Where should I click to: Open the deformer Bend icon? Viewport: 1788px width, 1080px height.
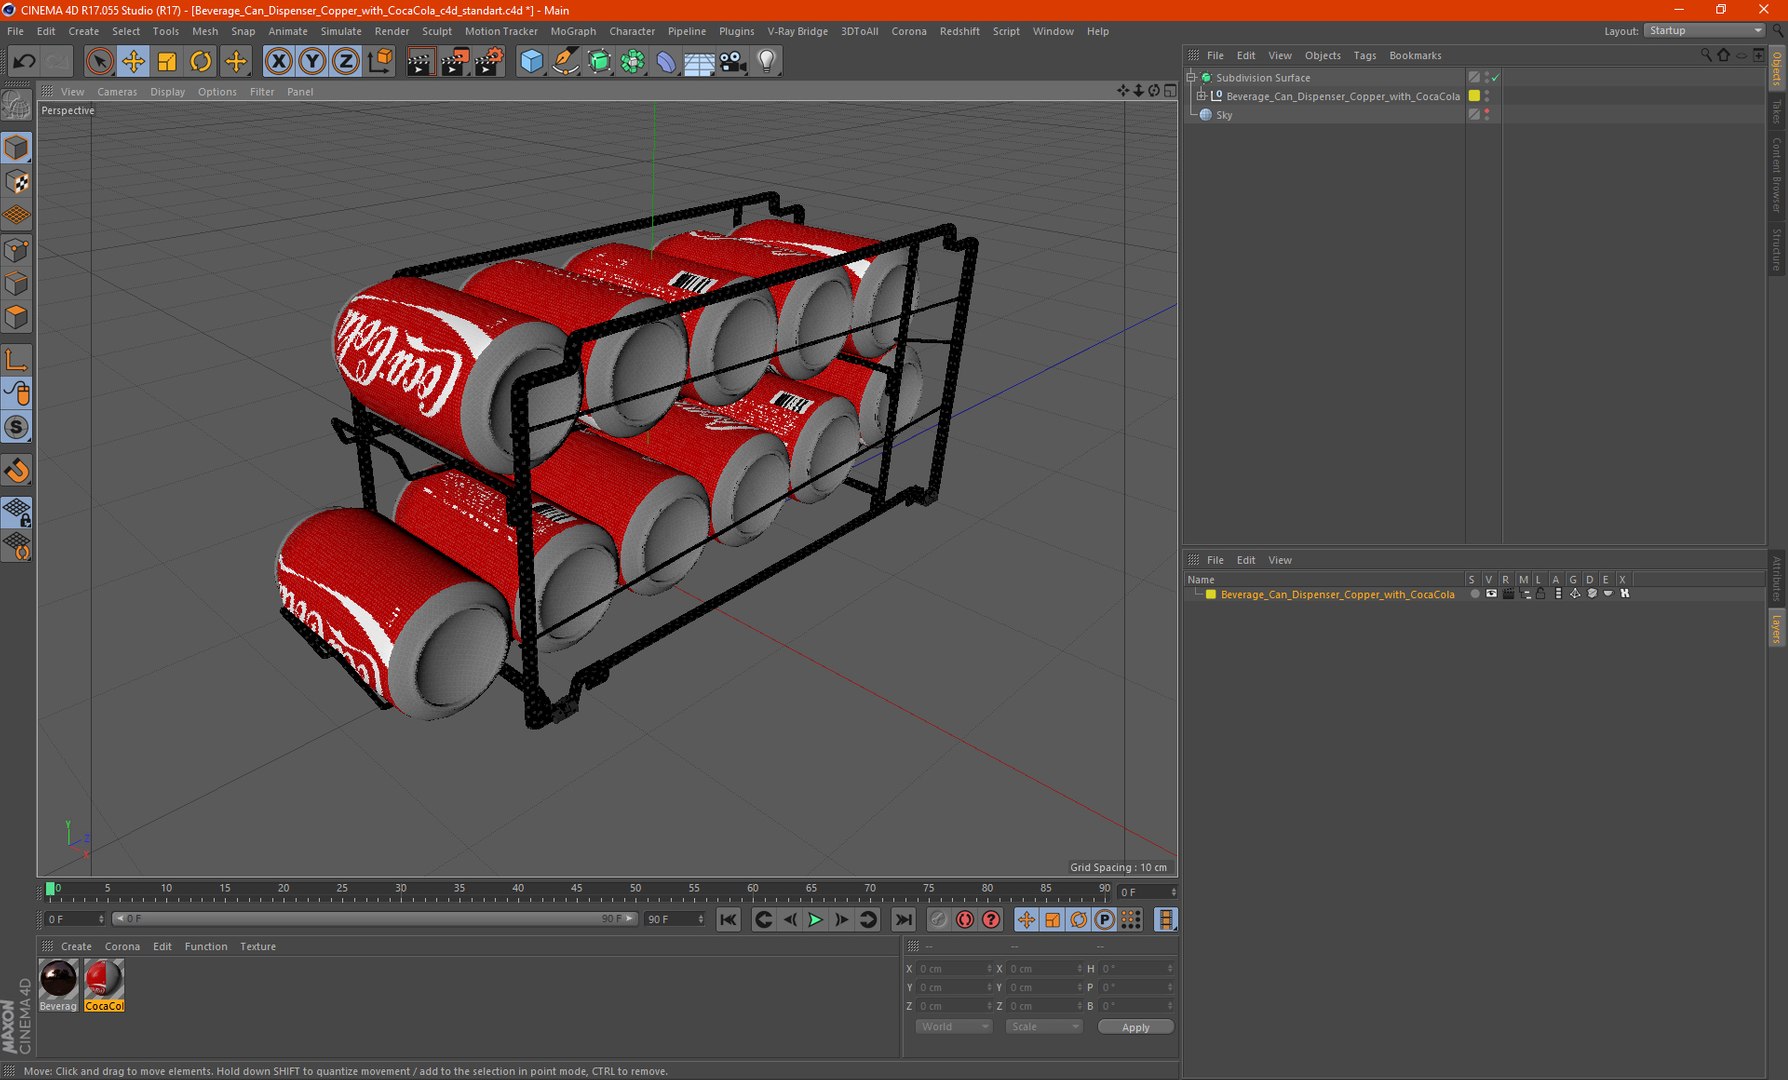click(666, 62)
